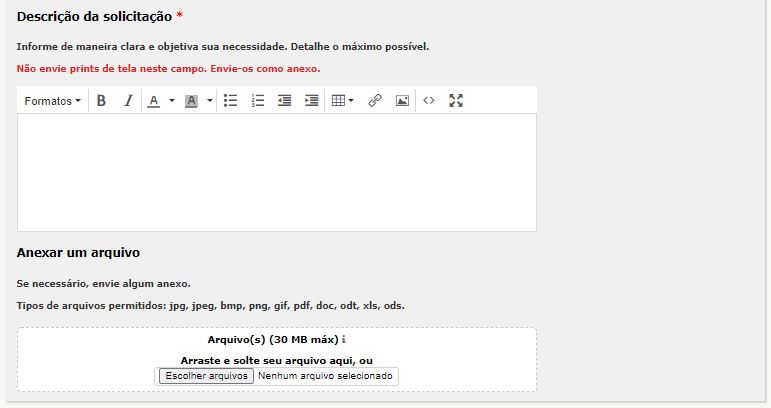The image size is (771, 408).
Task: Open the table insert dropdown
Action: click(342, 101)
